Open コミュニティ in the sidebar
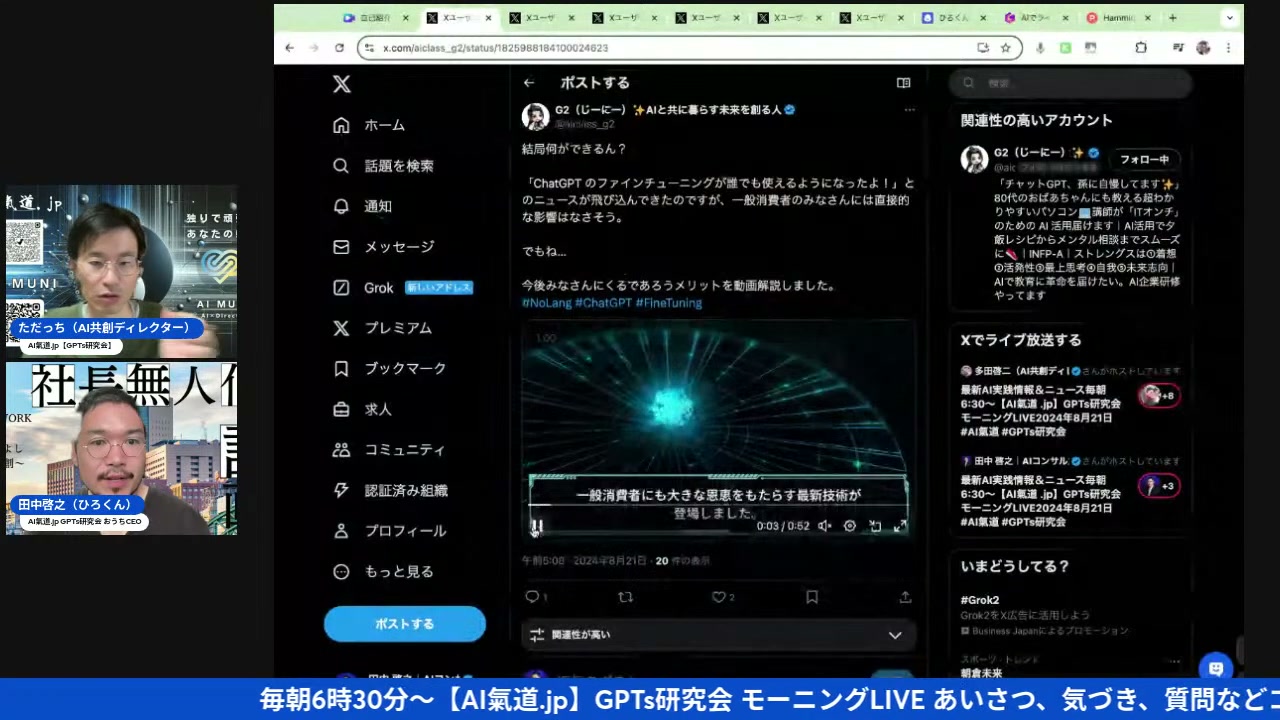Screen dimensions: 1280x720 point(388,450)
